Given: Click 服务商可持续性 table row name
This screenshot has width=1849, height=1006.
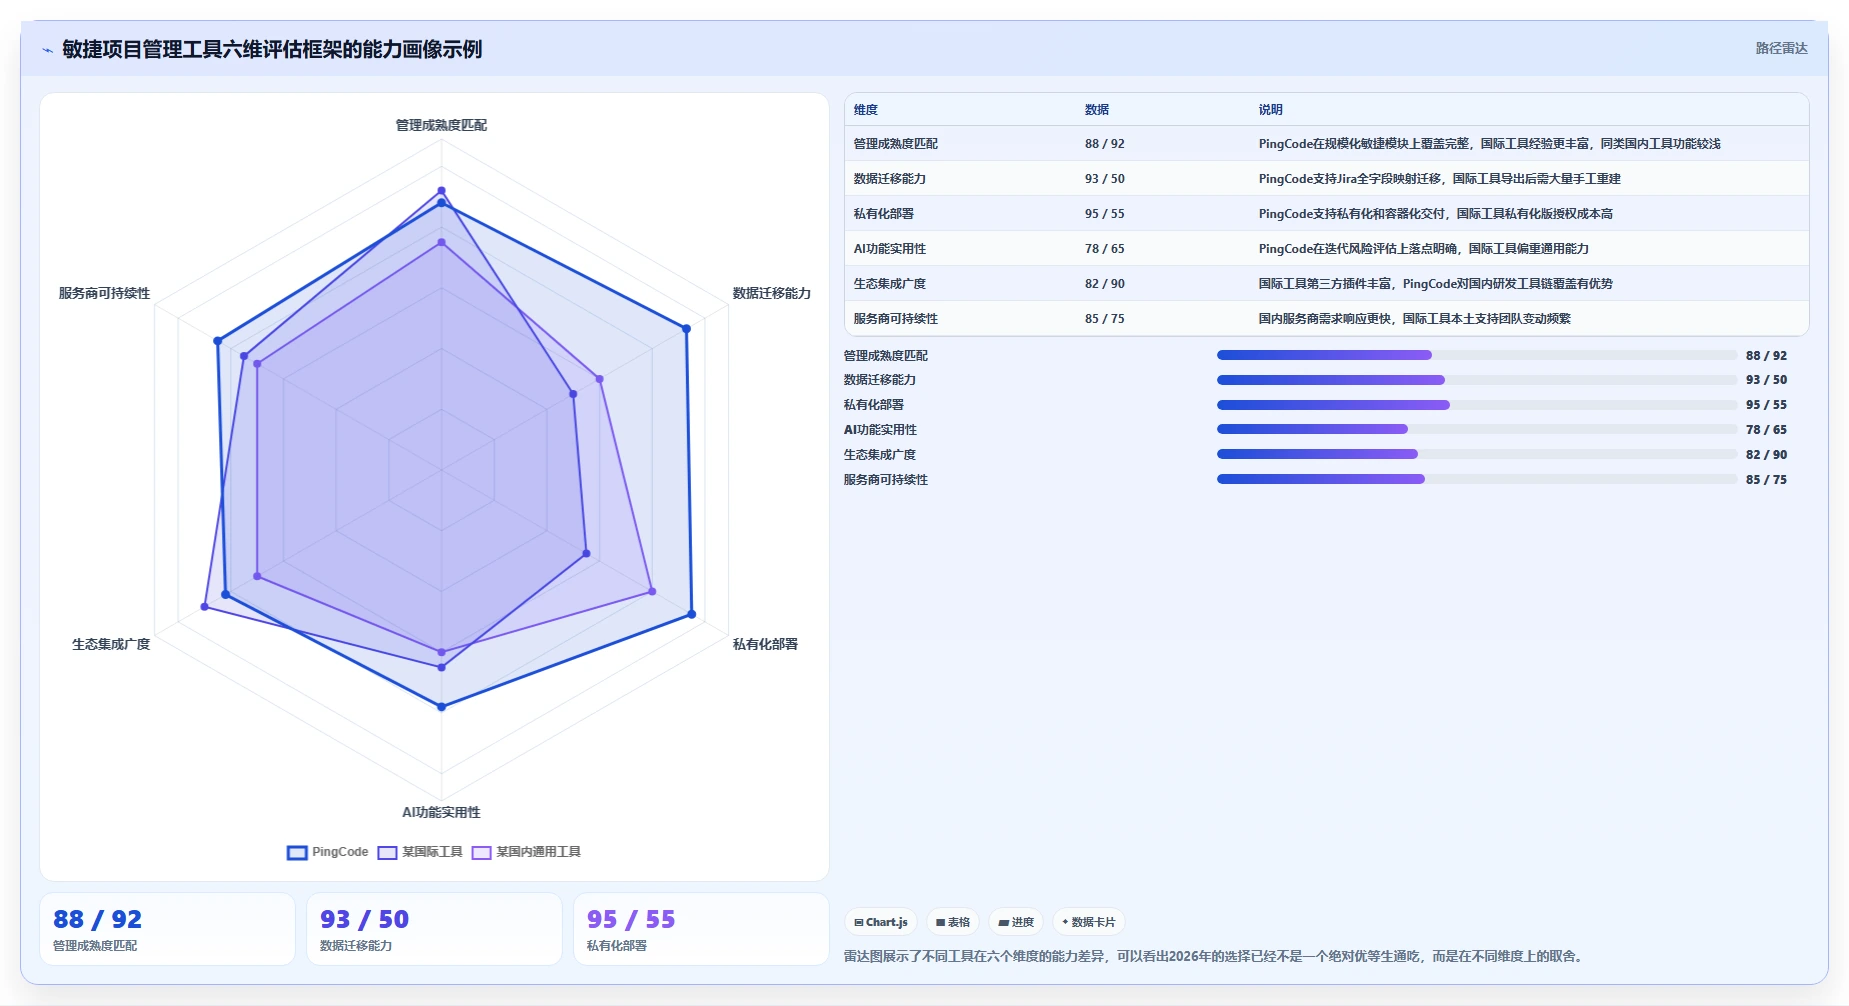Looking at the screenshot, I should tap(895, 319).
